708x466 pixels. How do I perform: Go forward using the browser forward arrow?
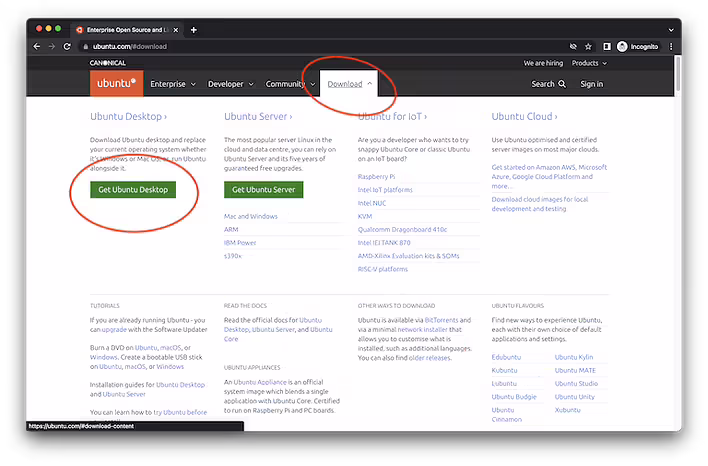[x=52, y=47]
